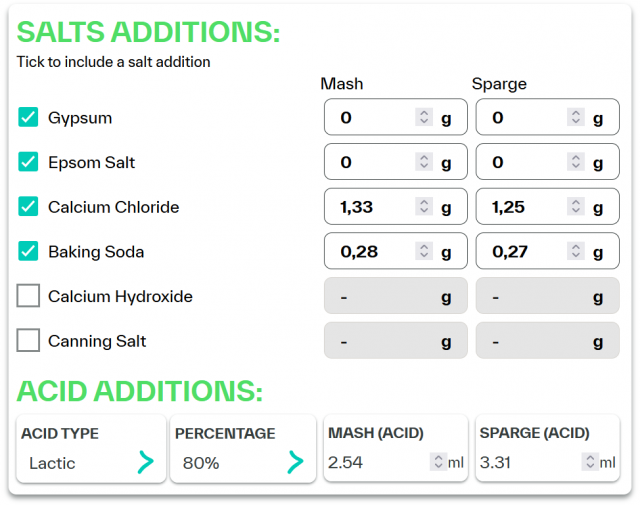Click the Mash (Acid) value field
The image size is (640, 505).
tap(375, 462)
